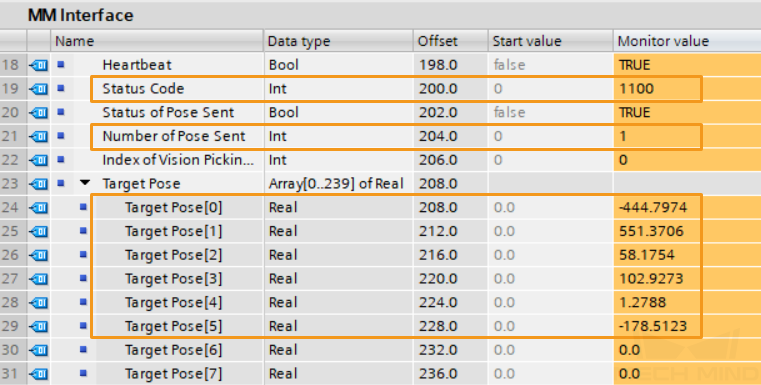Viewport: 761px width, 385px height.
Task: Click the monitor value 102.9273
Action: click(x=651, y=279)
